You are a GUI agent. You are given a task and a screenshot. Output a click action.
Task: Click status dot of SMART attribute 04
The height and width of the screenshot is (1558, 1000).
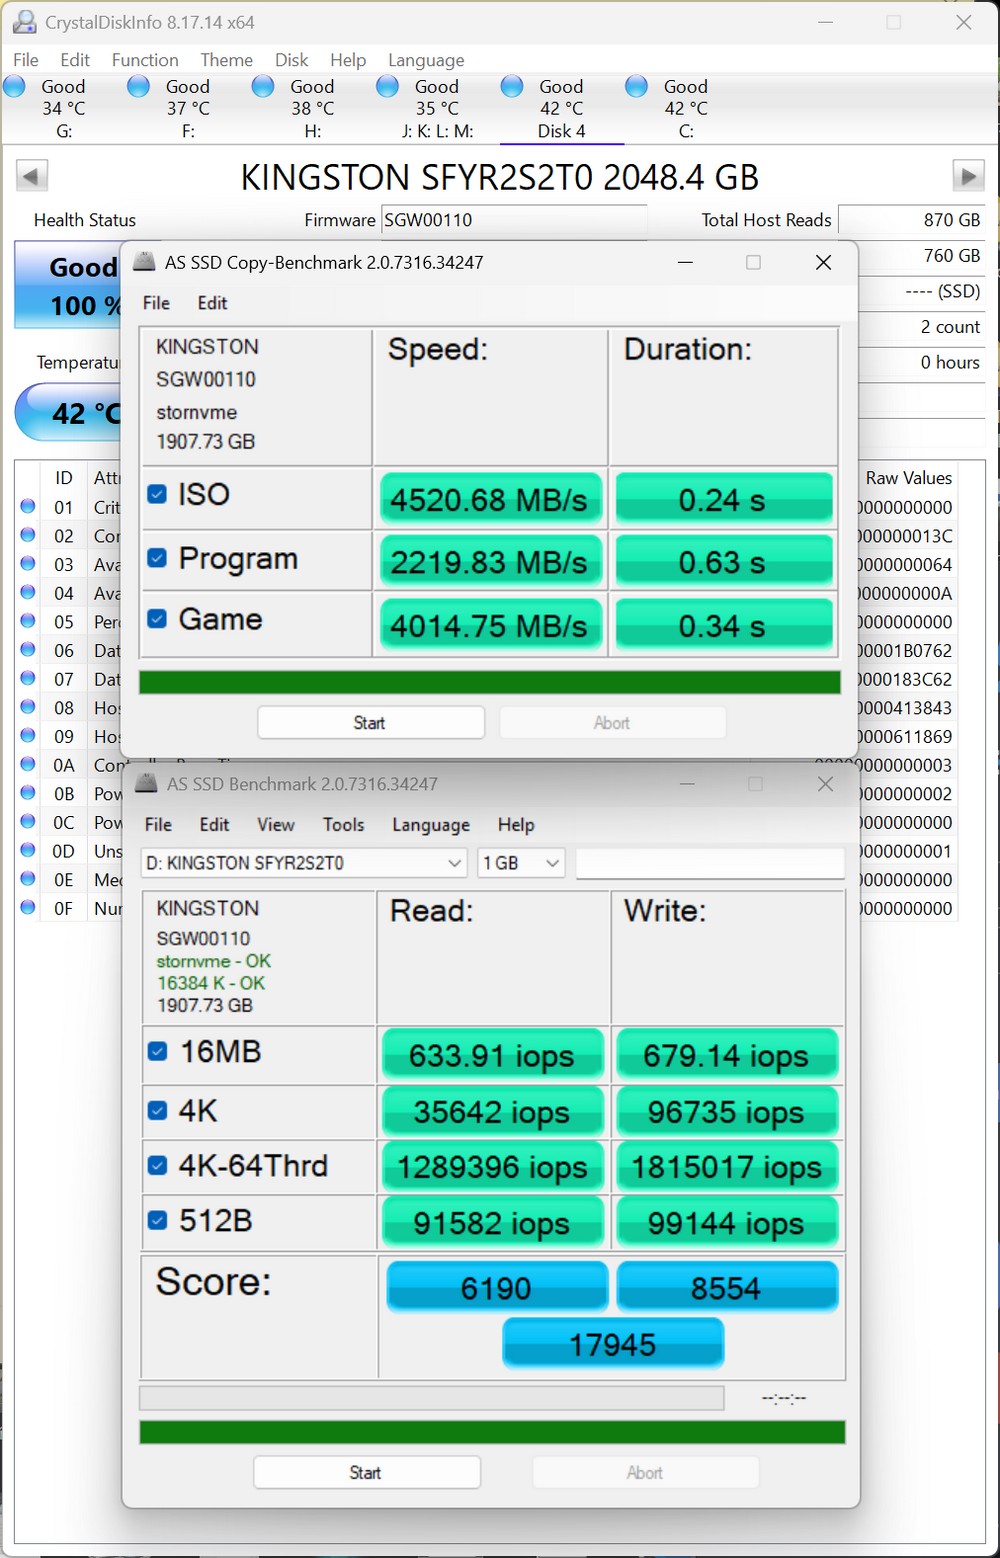[28, 592]
